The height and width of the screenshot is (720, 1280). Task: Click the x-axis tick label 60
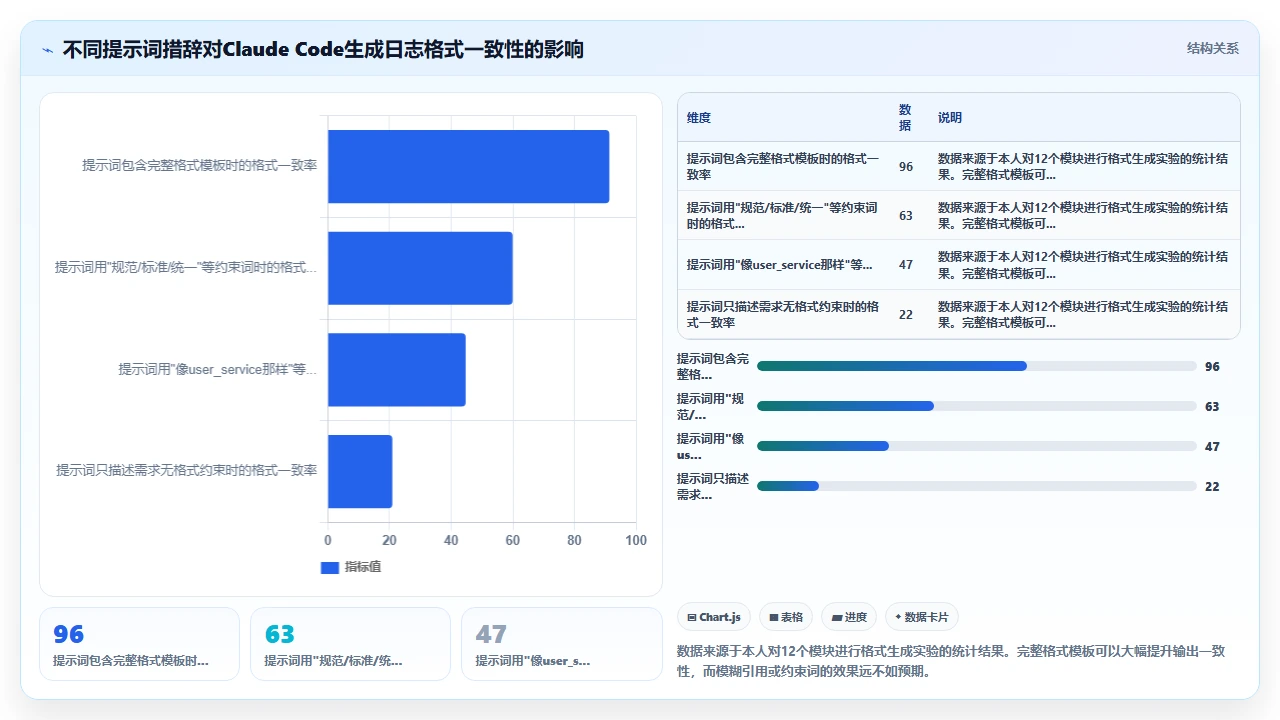click(x=513, y=540)
